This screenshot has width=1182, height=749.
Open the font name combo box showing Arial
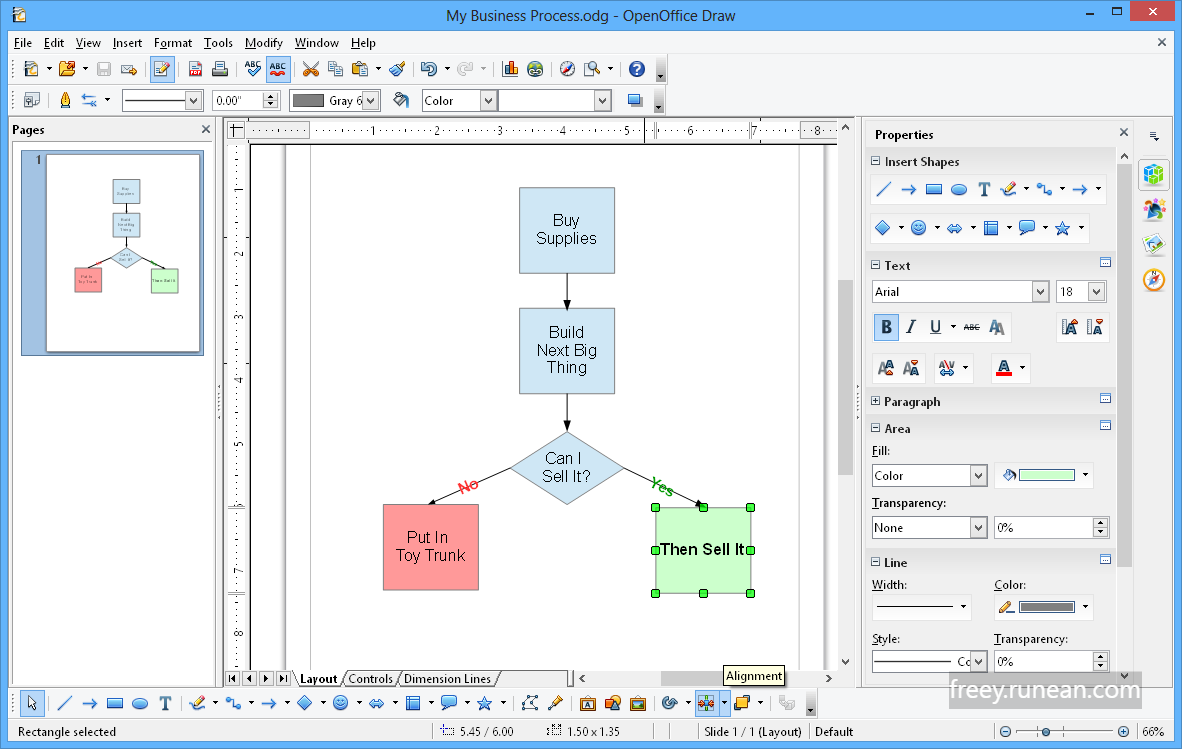[x=953, y=291]
